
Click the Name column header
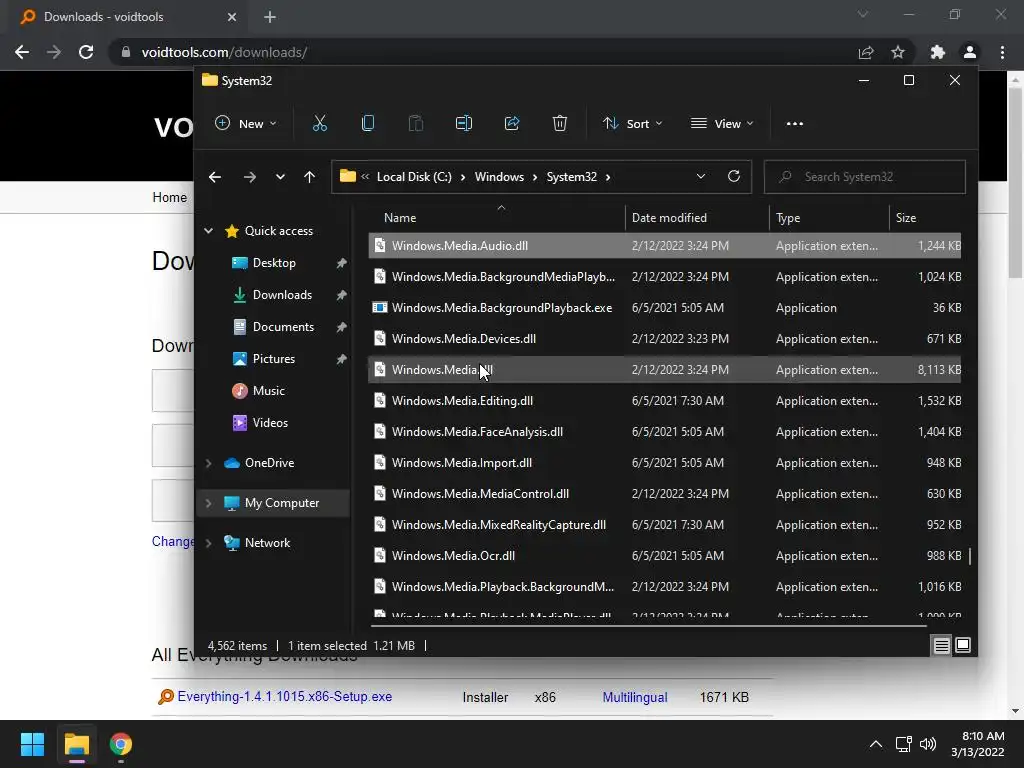[x=400, y=217]
